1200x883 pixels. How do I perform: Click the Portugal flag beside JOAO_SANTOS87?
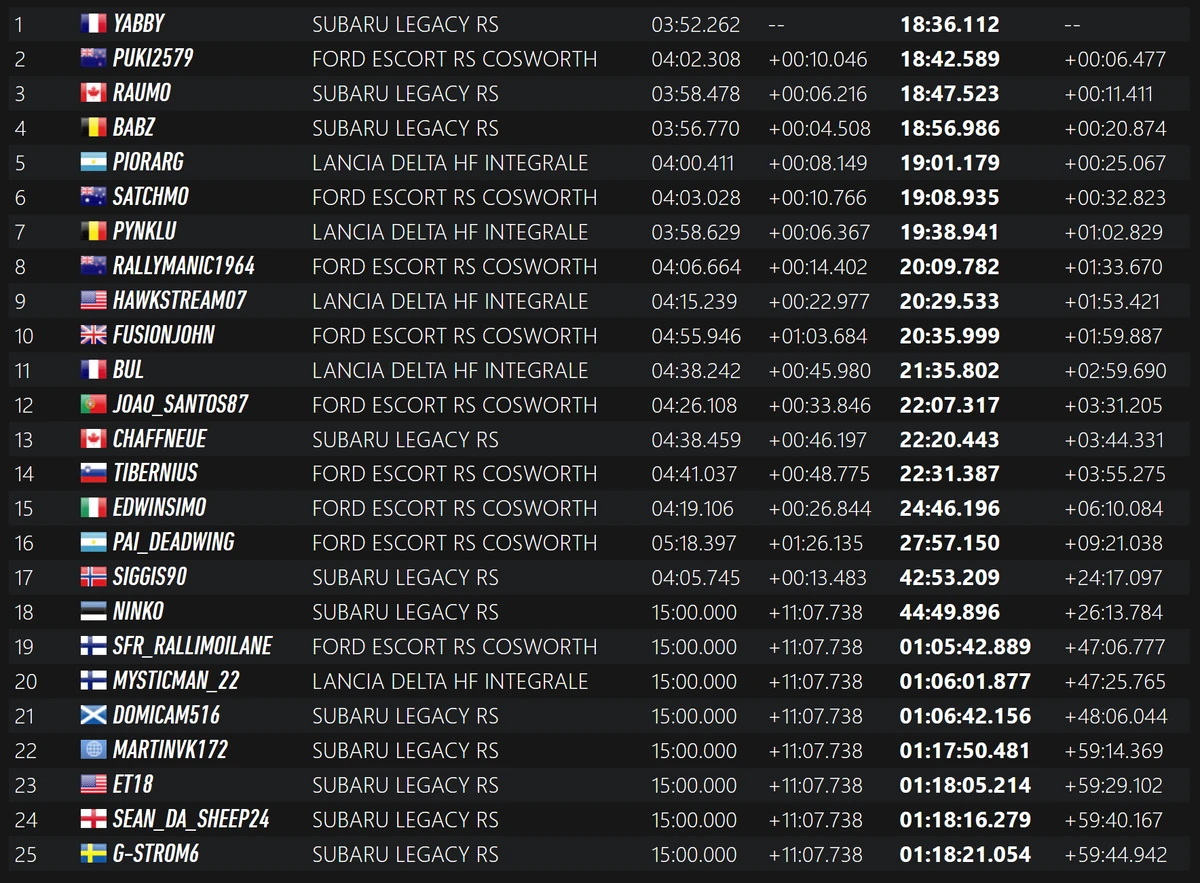[93, 405]
